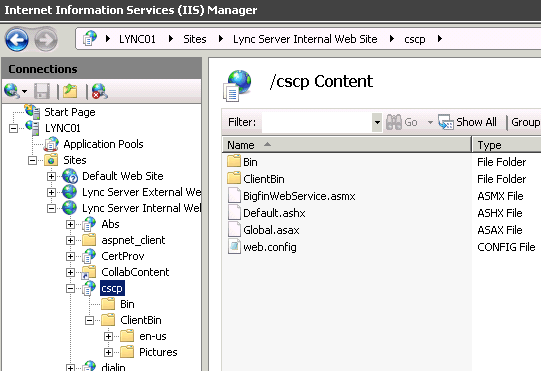Click the globe icon in the address bar
Screen dimensions: 541x371
90,38
